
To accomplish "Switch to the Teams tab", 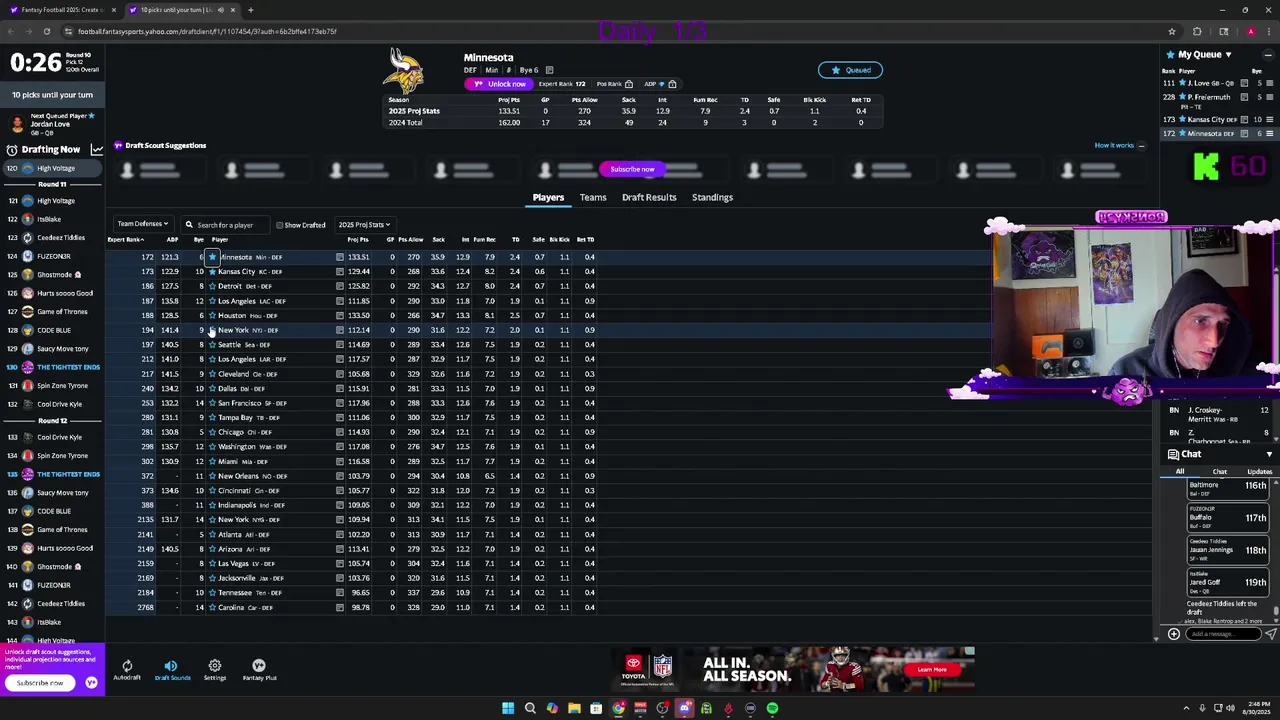I will coord(593,197).
